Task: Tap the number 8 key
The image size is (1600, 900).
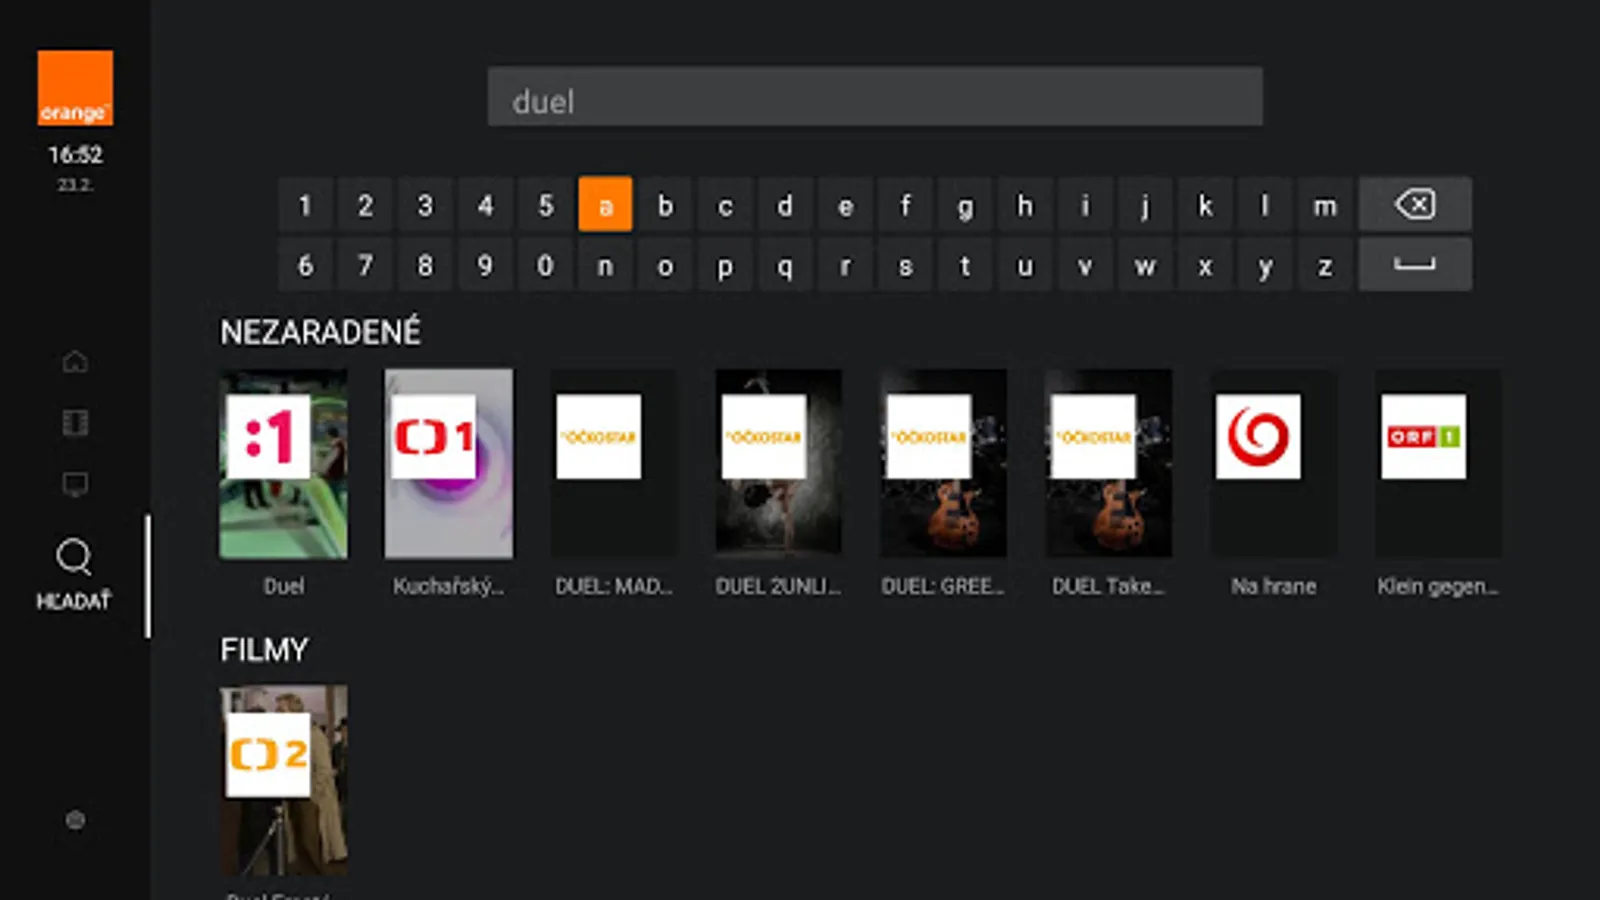Action: (425, 265)
